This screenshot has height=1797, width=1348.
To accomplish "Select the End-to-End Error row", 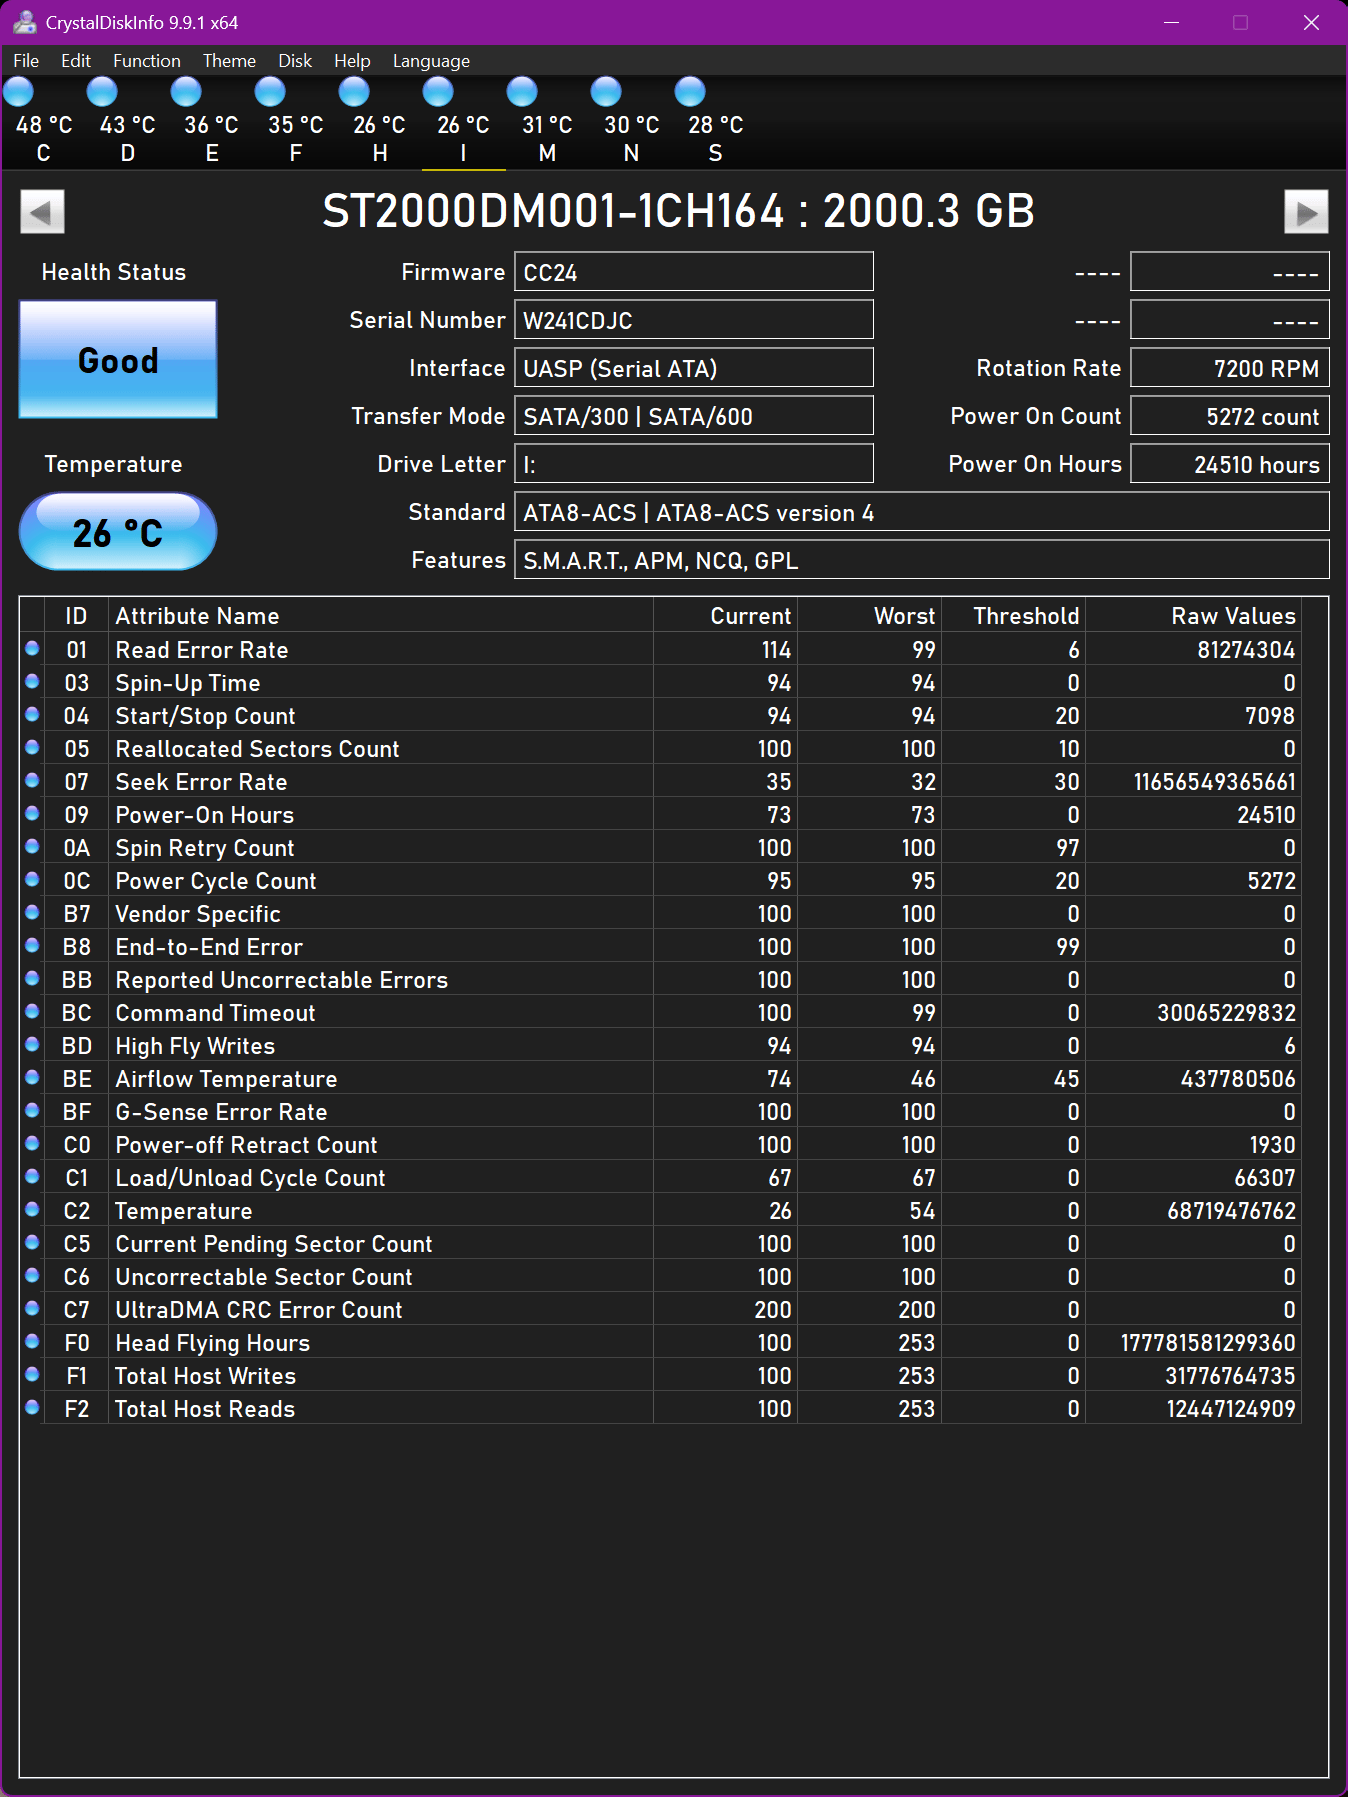I will [660, 947].
